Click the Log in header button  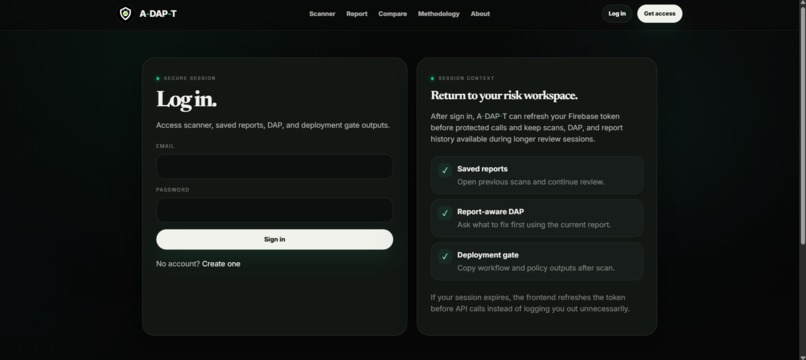pyautogui.click(x=617, y=14)
